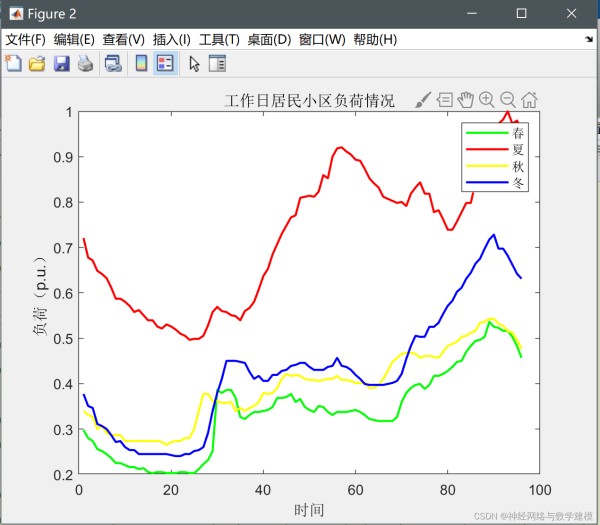Click the plot title 工作日居民小区负荷情况
Image resolution: width=600 pixels, height=525 pixels.
(x=309, y=101)
